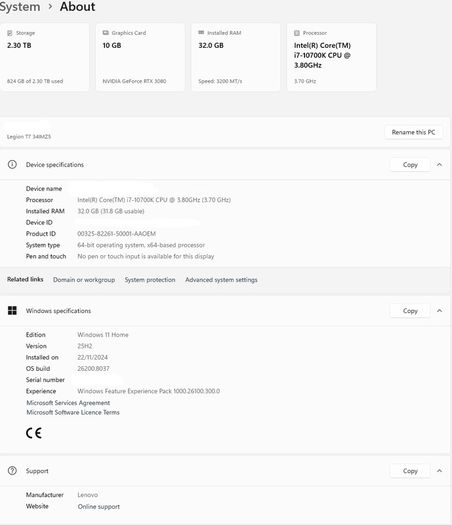The width and height of the screenshot is (452, 525).
Task: Click the Windows logo icon
Action: click(x=12, y=310)
